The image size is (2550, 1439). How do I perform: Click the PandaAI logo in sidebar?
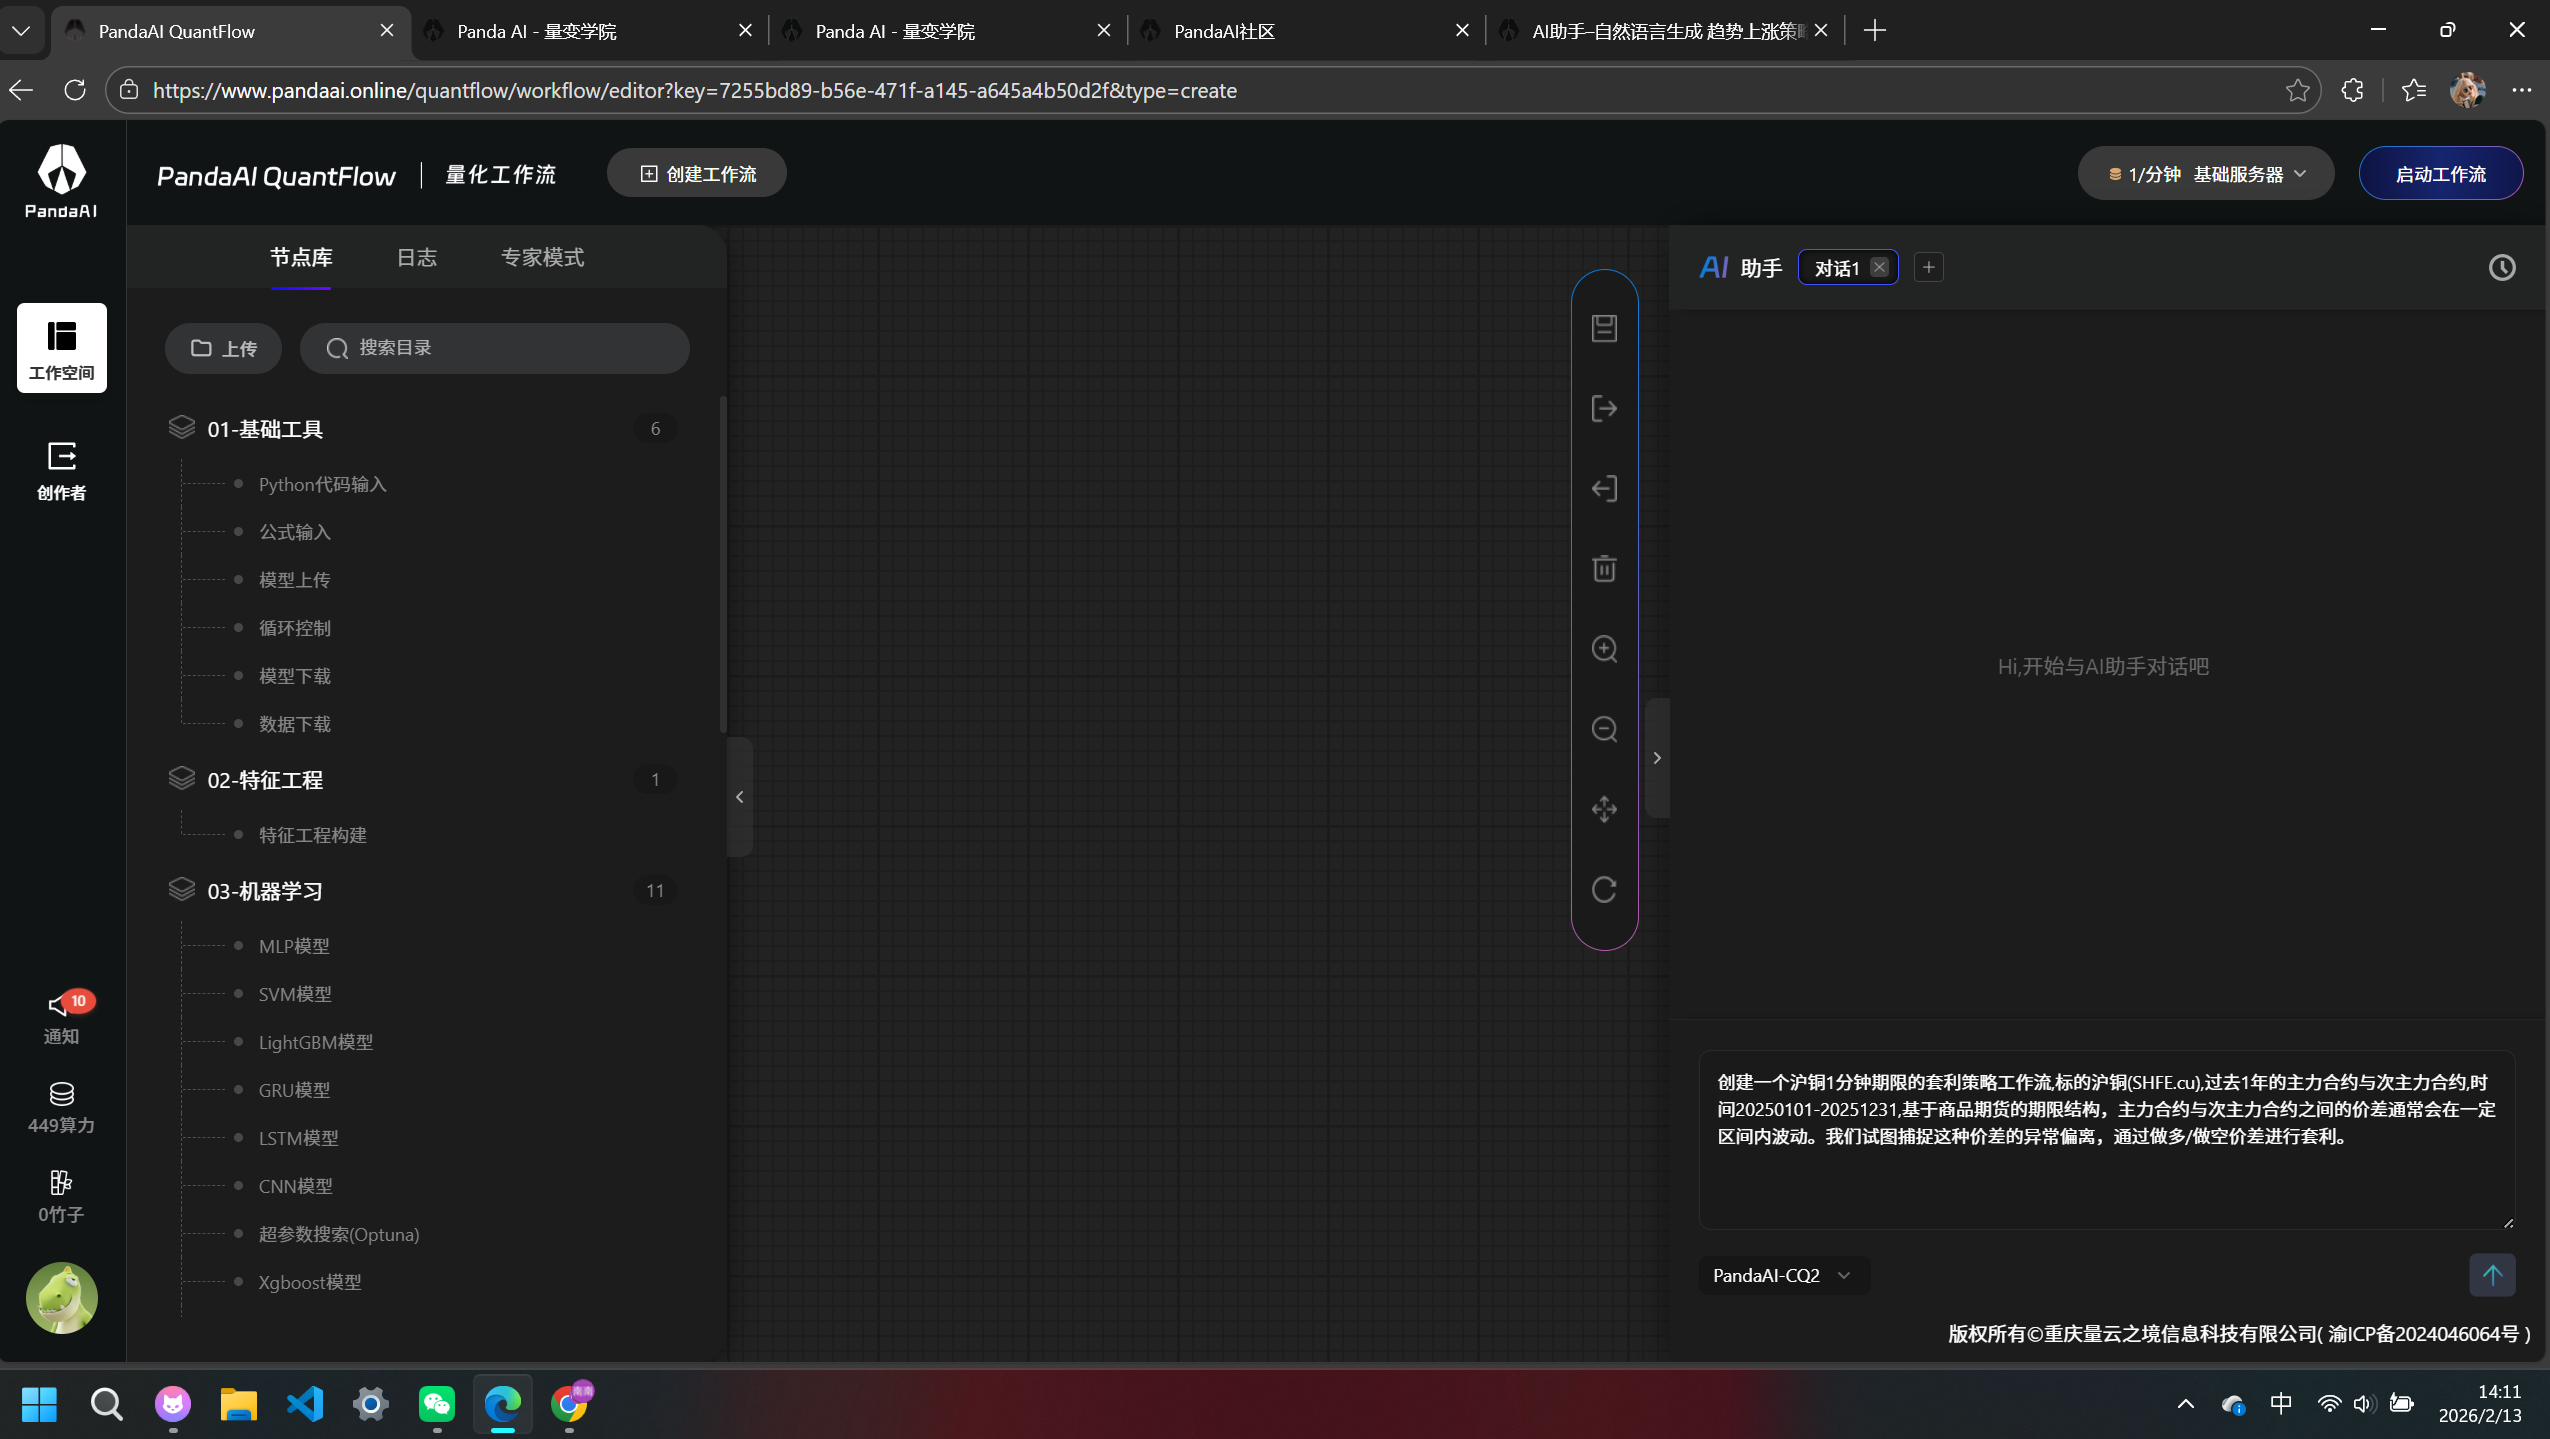pos(61,181)
